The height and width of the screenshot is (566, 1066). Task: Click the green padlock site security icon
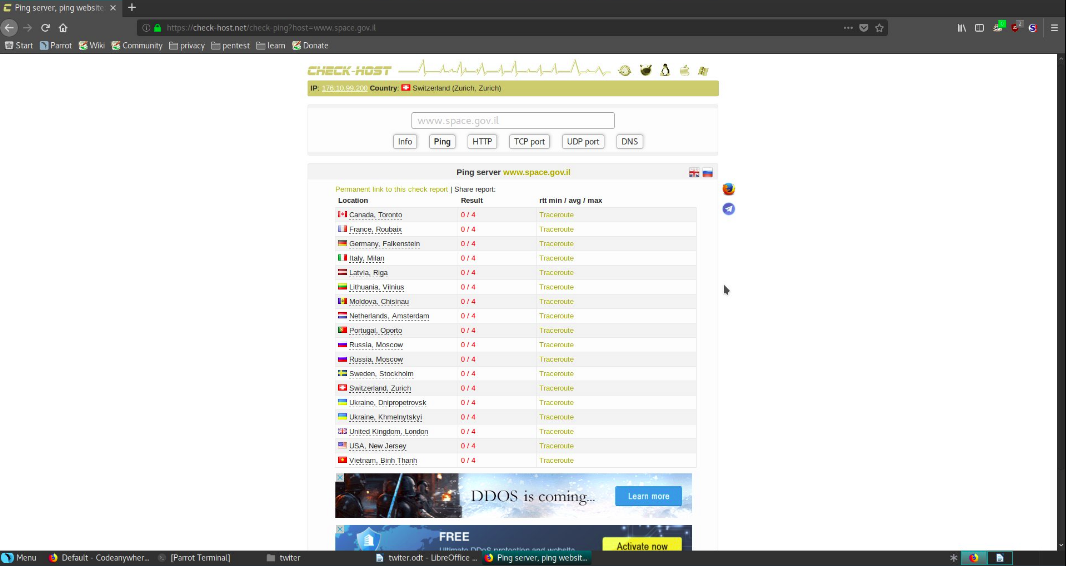tap(158, 28)
